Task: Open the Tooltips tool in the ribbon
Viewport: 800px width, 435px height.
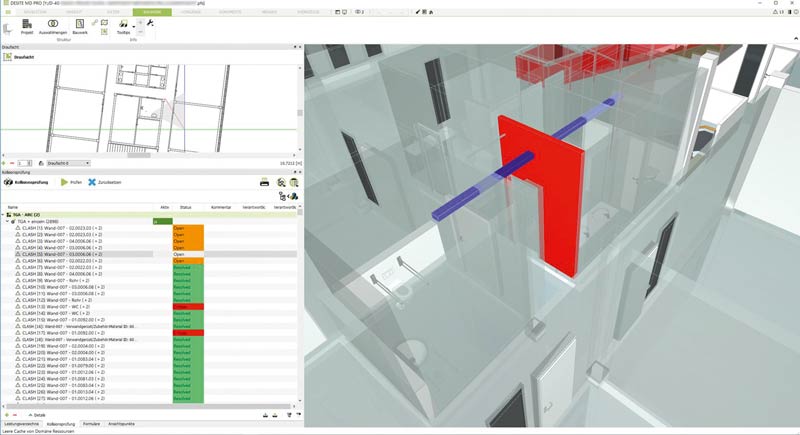Action: [x=124, y=25]
